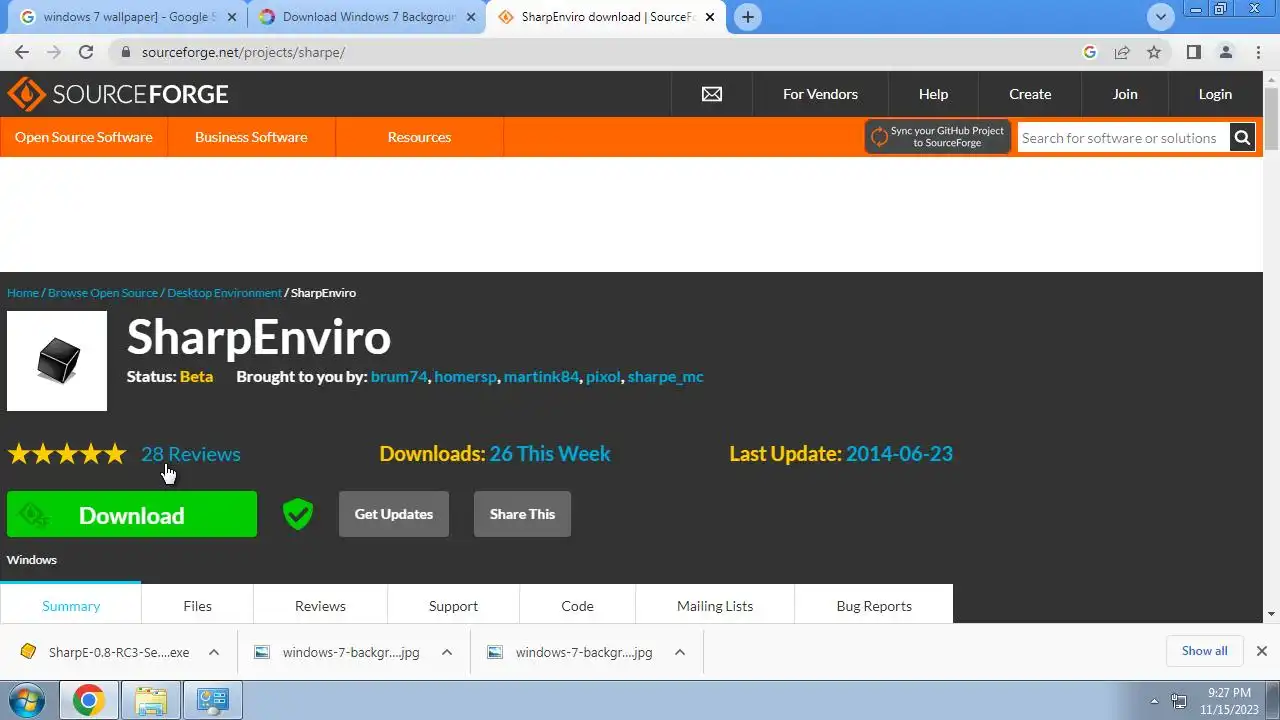The width and height of the screenshot is (1280, 720).
Task: Open the 28 Reviews link
Action: [191, 454]
